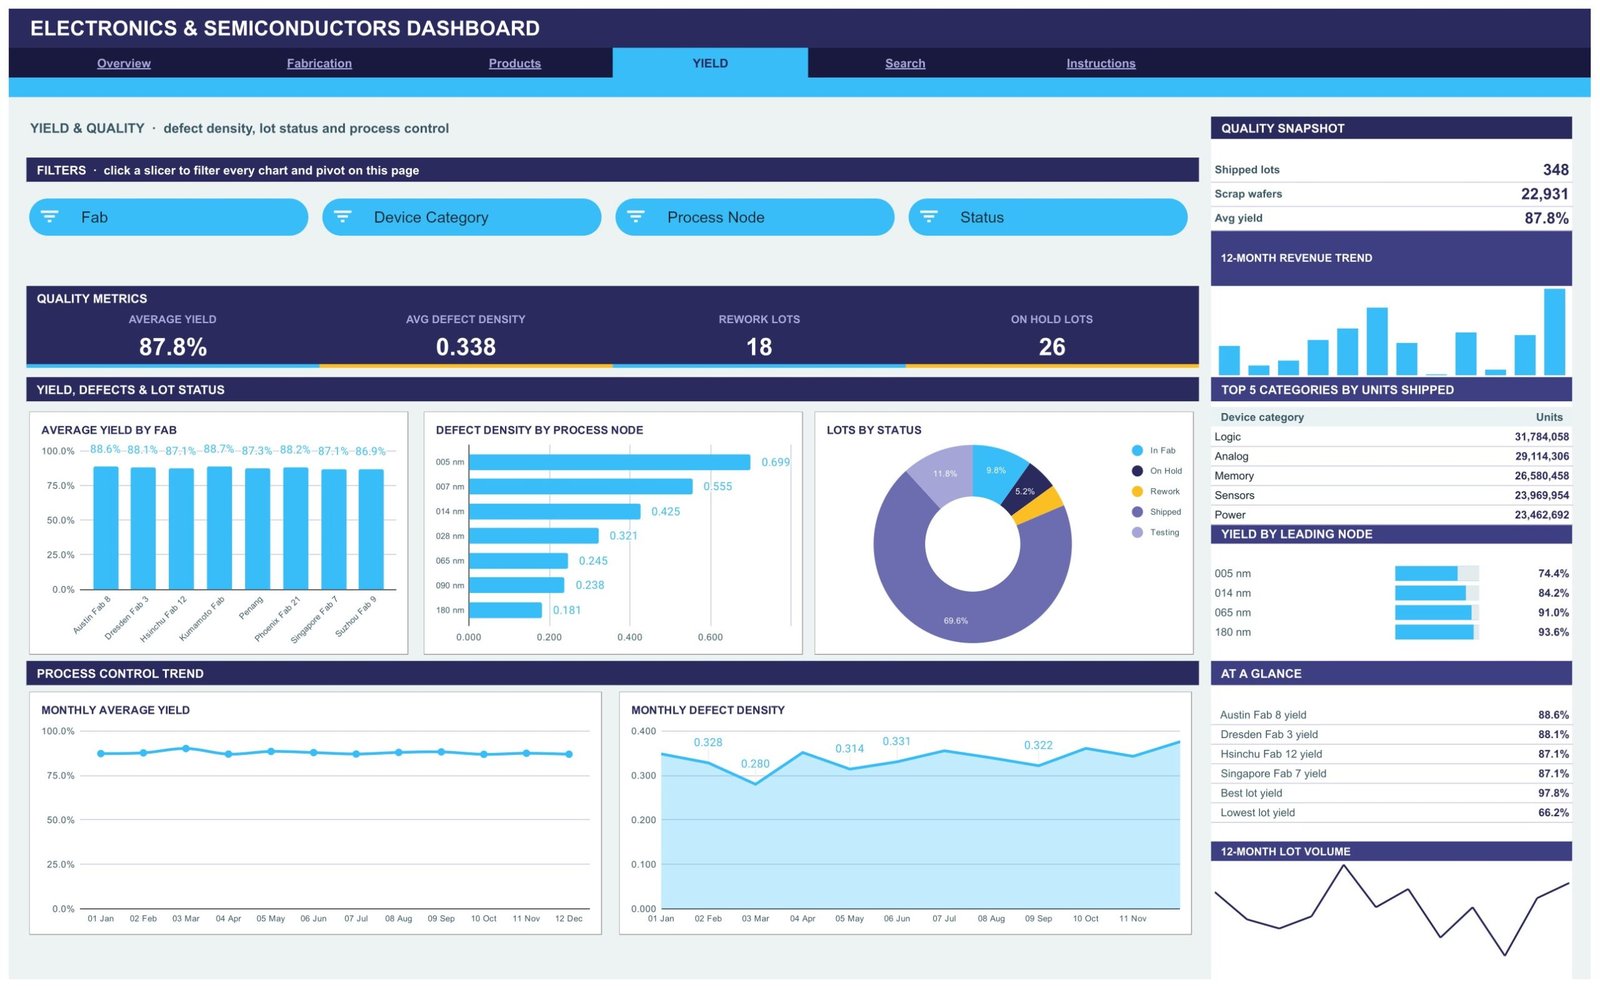
Task: Click the Average Yield 87.8% metric card
Action: 173,338
